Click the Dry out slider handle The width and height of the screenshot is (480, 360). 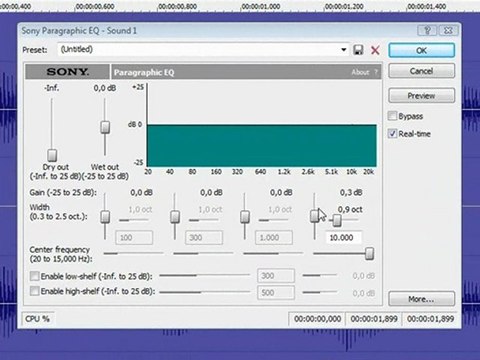tap(52, 155)
